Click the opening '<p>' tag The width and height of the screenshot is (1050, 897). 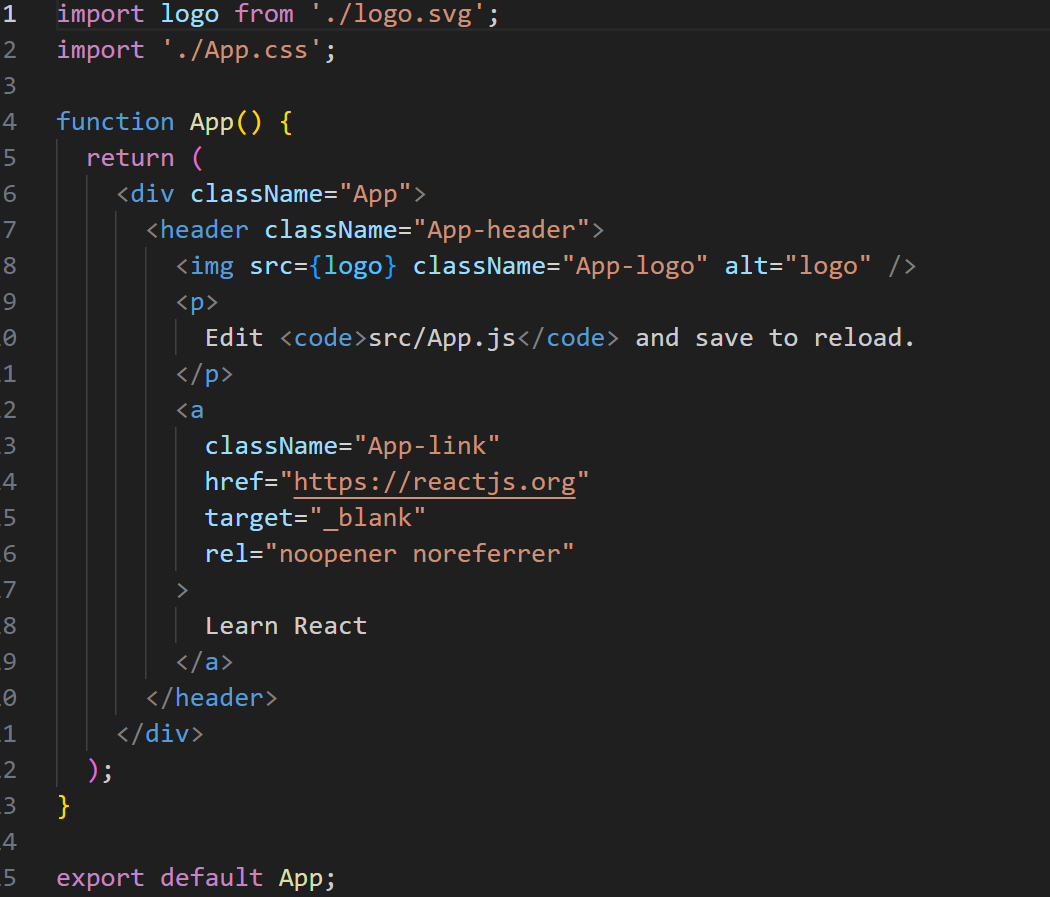tap(197, 303)
